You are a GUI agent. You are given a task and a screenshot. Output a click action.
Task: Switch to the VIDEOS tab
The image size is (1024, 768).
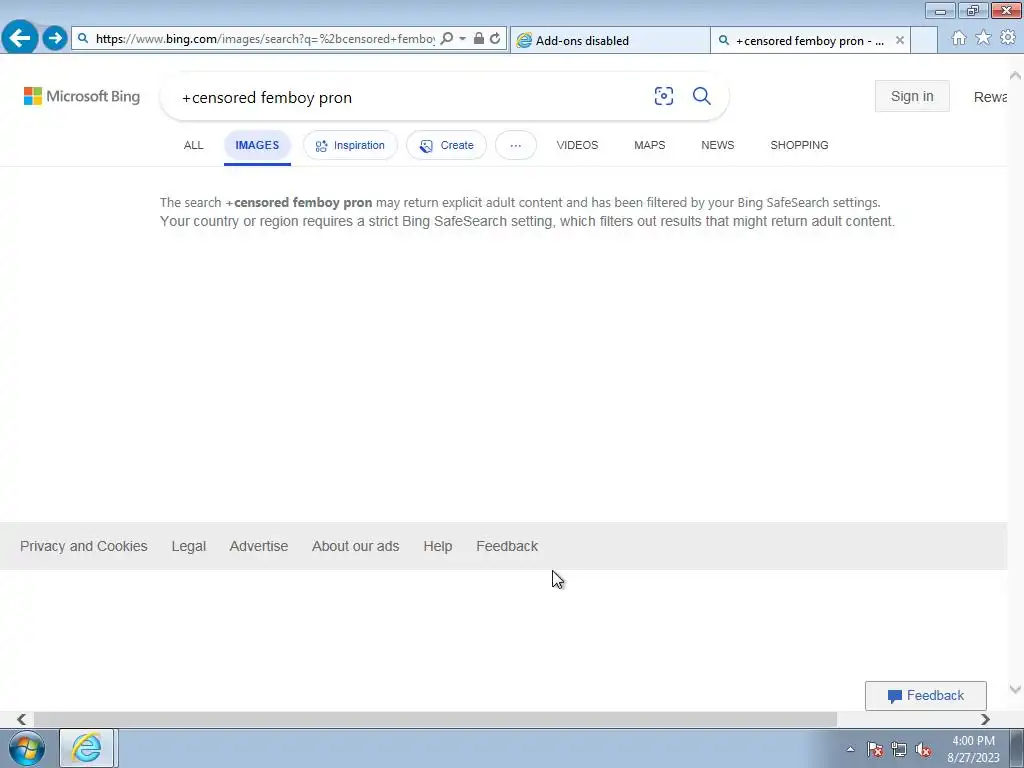coord(577,145)
